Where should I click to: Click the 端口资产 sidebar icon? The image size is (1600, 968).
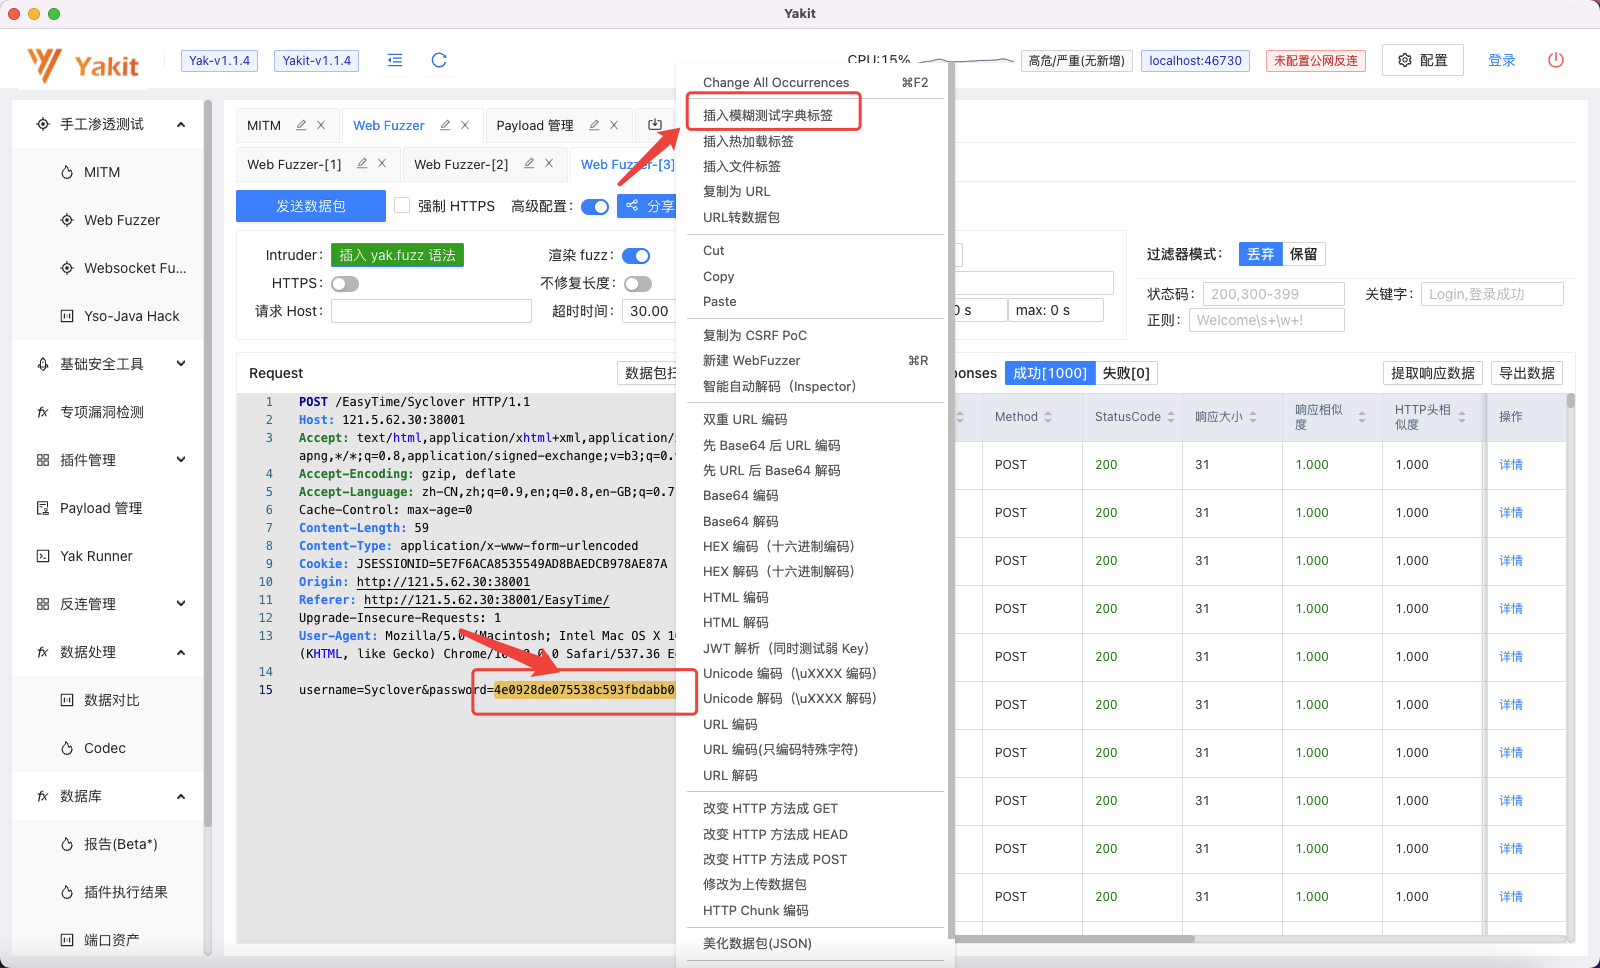click(67, 940)
